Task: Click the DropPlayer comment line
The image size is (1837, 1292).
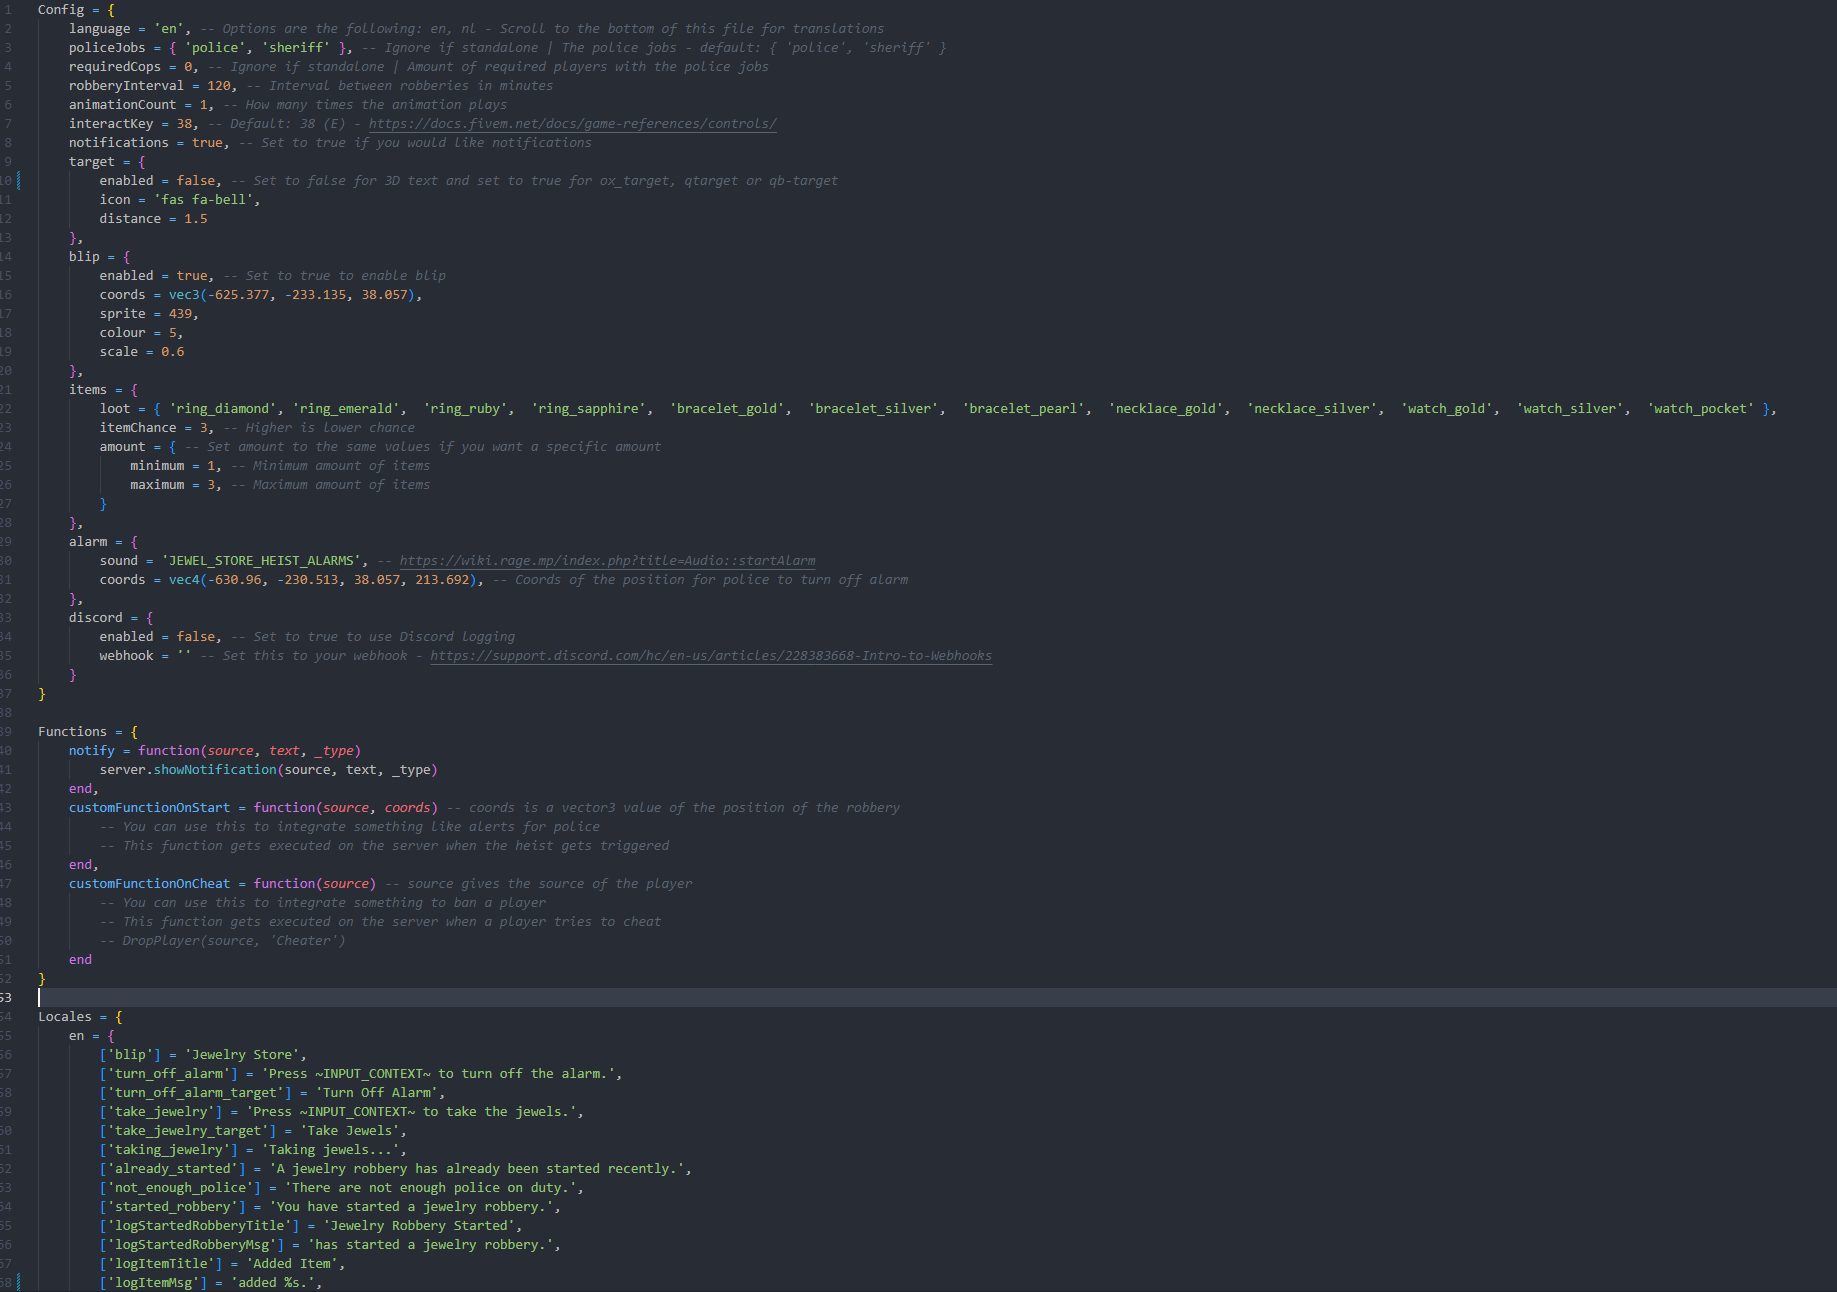Action: coord(222,941)
